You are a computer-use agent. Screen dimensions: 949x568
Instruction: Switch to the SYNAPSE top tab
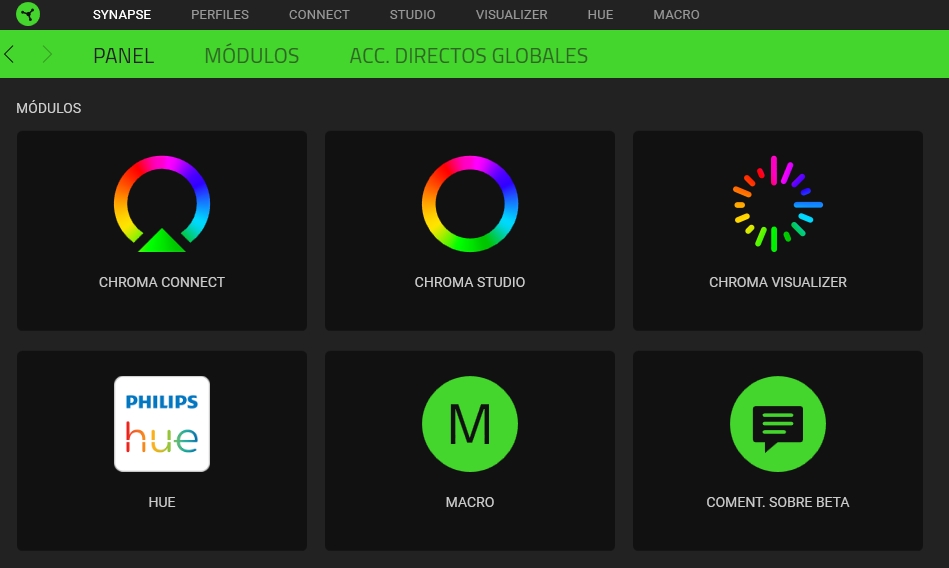[x=122, y=15]
